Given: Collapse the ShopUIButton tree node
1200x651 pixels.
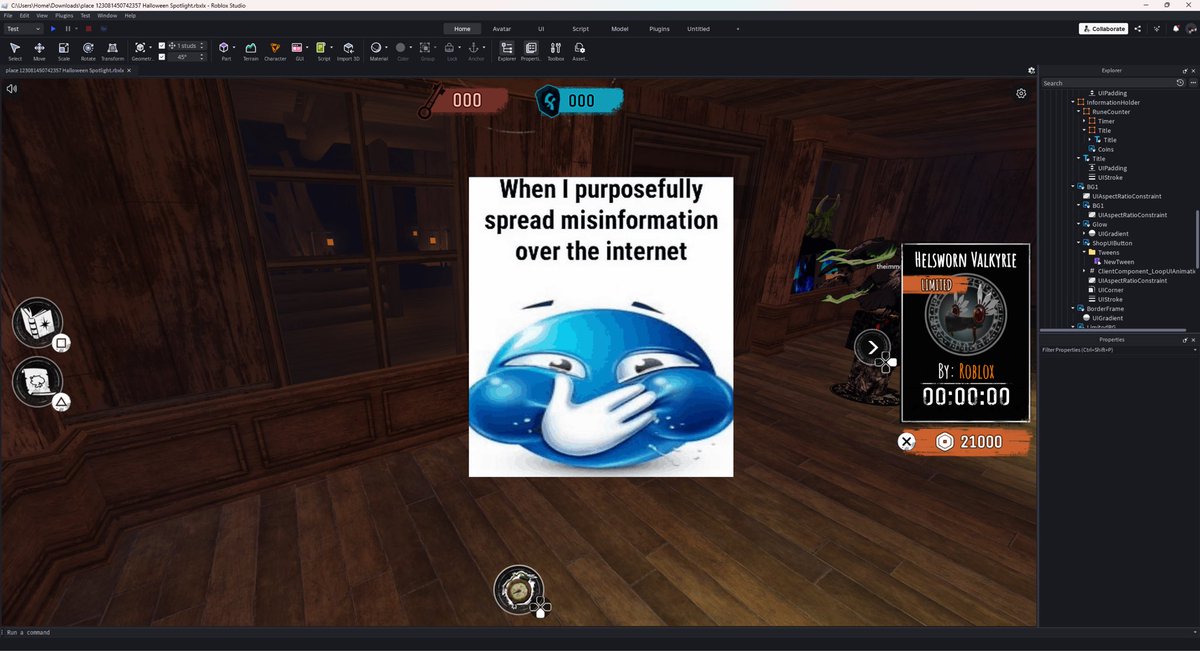Looking at the screenshot, I should (1079, 243).
